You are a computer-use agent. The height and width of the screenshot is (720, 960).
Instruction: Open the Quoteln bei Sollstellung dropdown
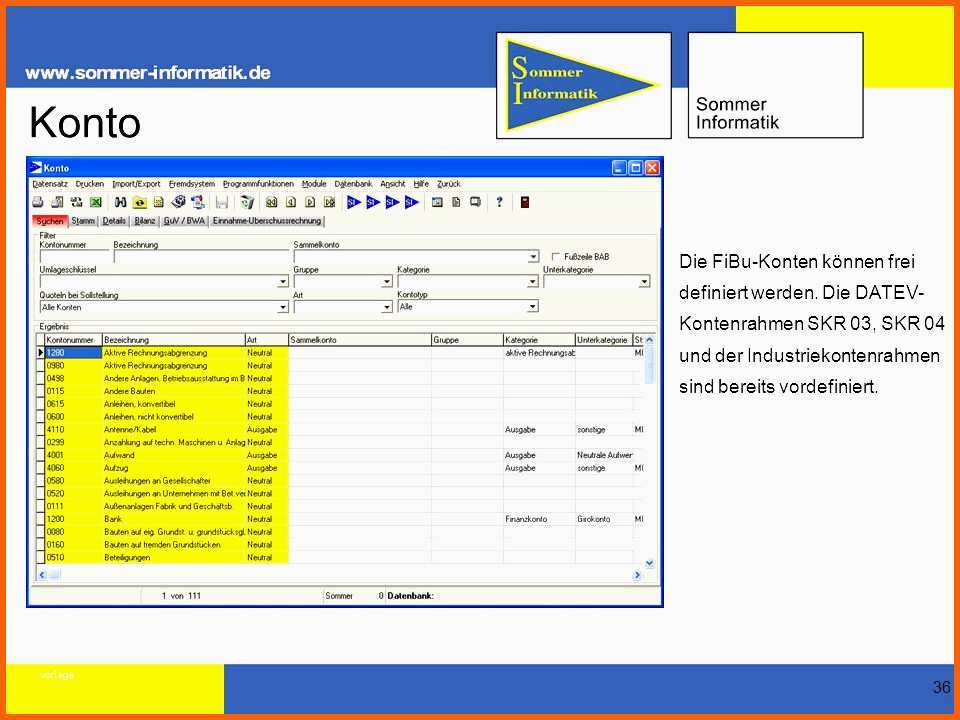coord(282,307)
